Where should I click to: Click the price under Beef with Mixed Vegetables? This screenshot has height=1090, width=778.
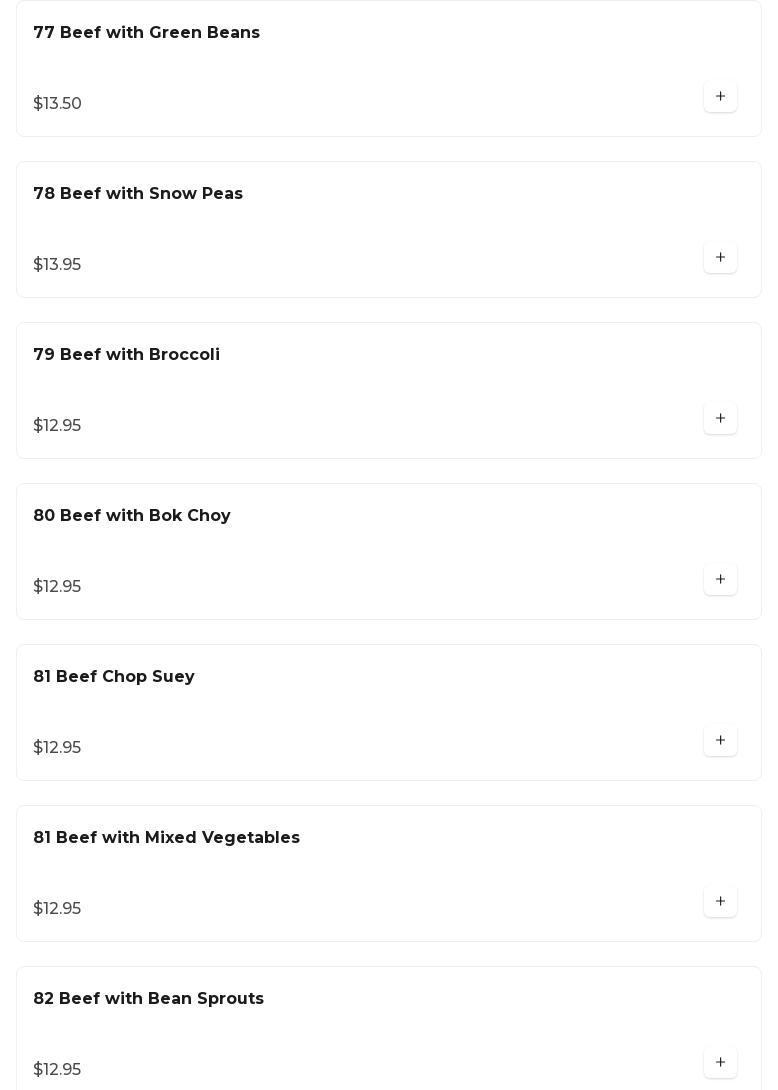(x=57, y=909)
